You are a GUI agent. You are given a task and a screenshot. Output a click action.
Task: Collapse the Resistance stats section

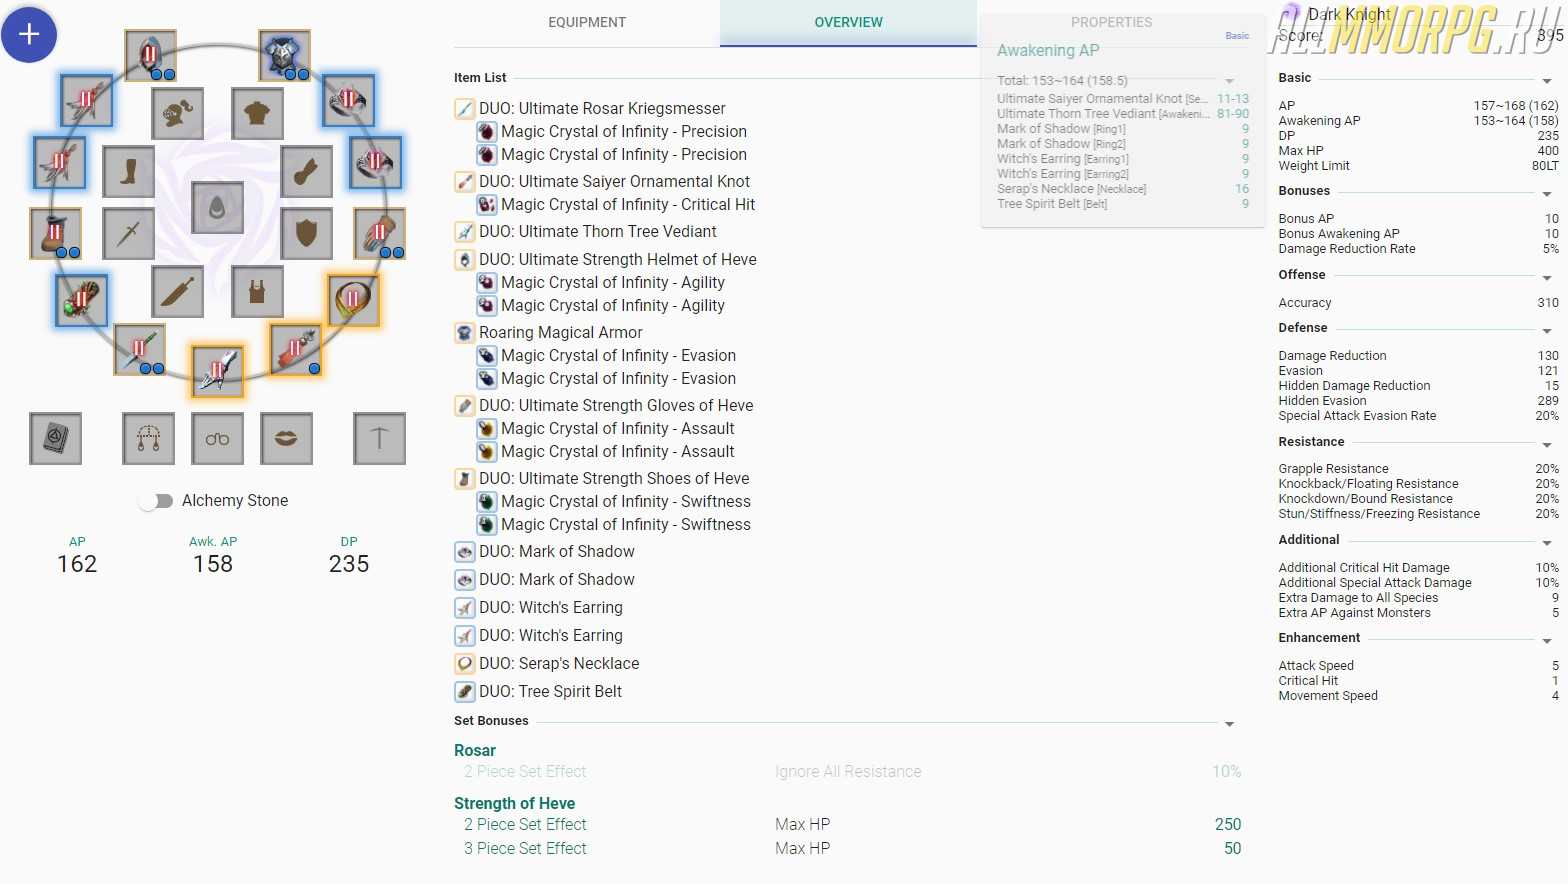coord(1546,445)
